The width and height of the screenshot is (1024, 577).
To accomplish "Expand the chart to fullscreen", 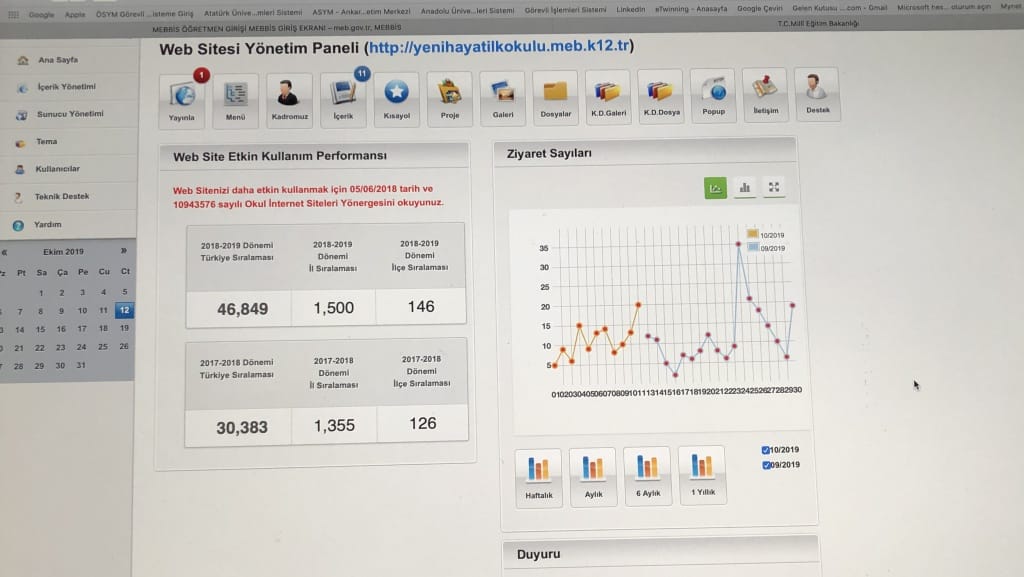I will tap(773, 187).
